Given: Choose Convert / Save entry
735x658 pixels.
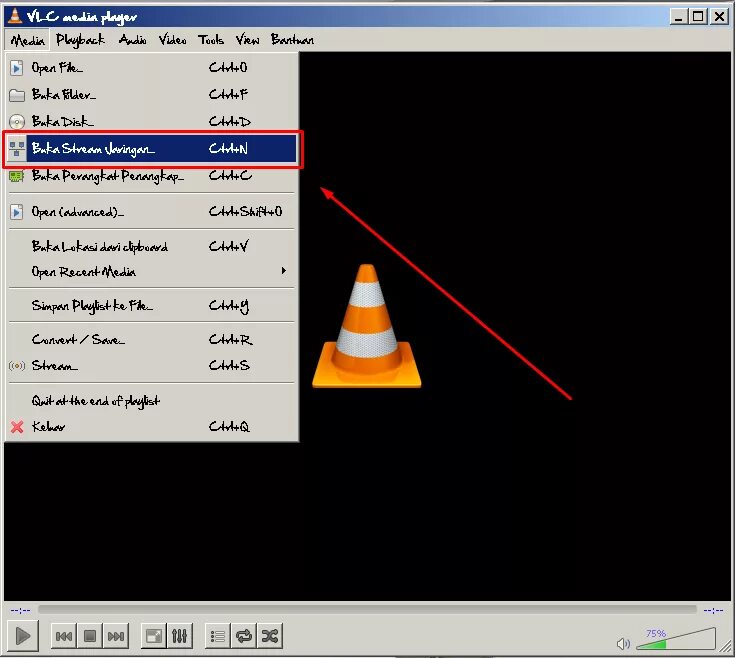Looking at the screenshot, I should (x=152, y=339).
